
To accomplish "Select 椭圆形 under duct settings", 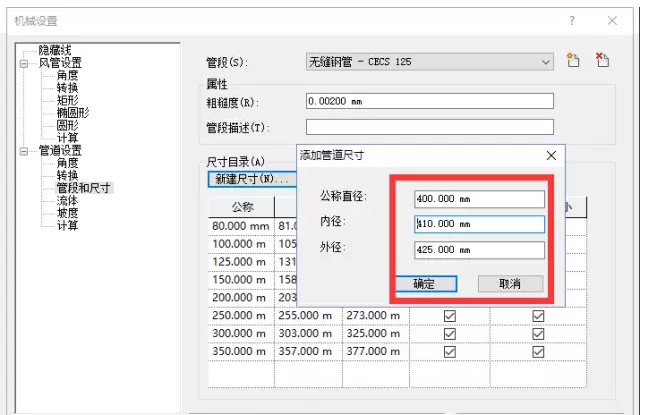I will pyautogui.click(x=72, y=113).
